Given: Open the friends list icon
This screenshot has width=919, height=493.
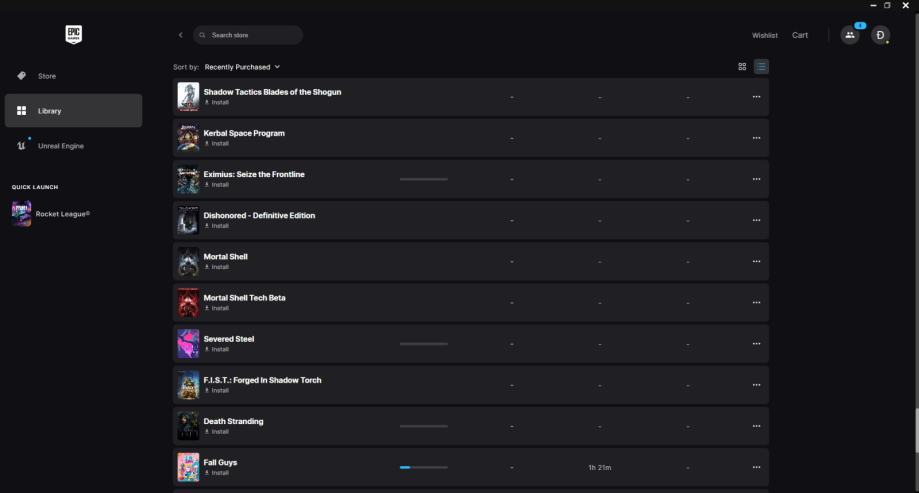Looking at the screenshot, I should tap(849, 35).
